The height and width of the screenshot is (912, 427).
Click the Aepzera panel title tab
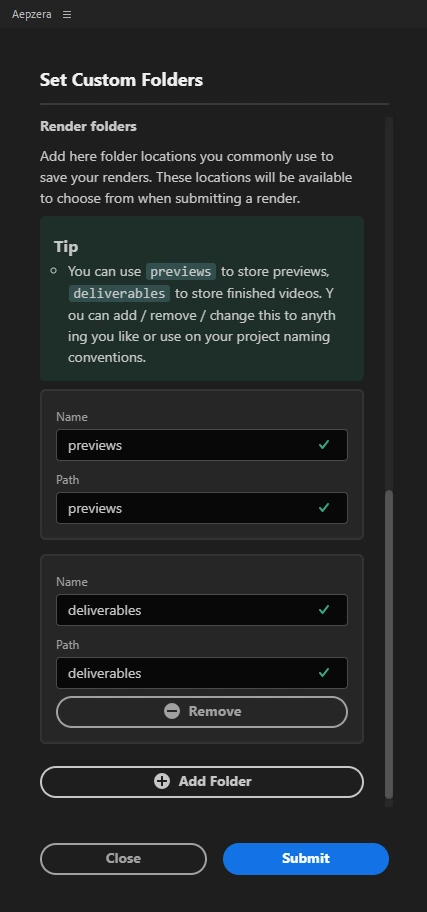[31, 15]
